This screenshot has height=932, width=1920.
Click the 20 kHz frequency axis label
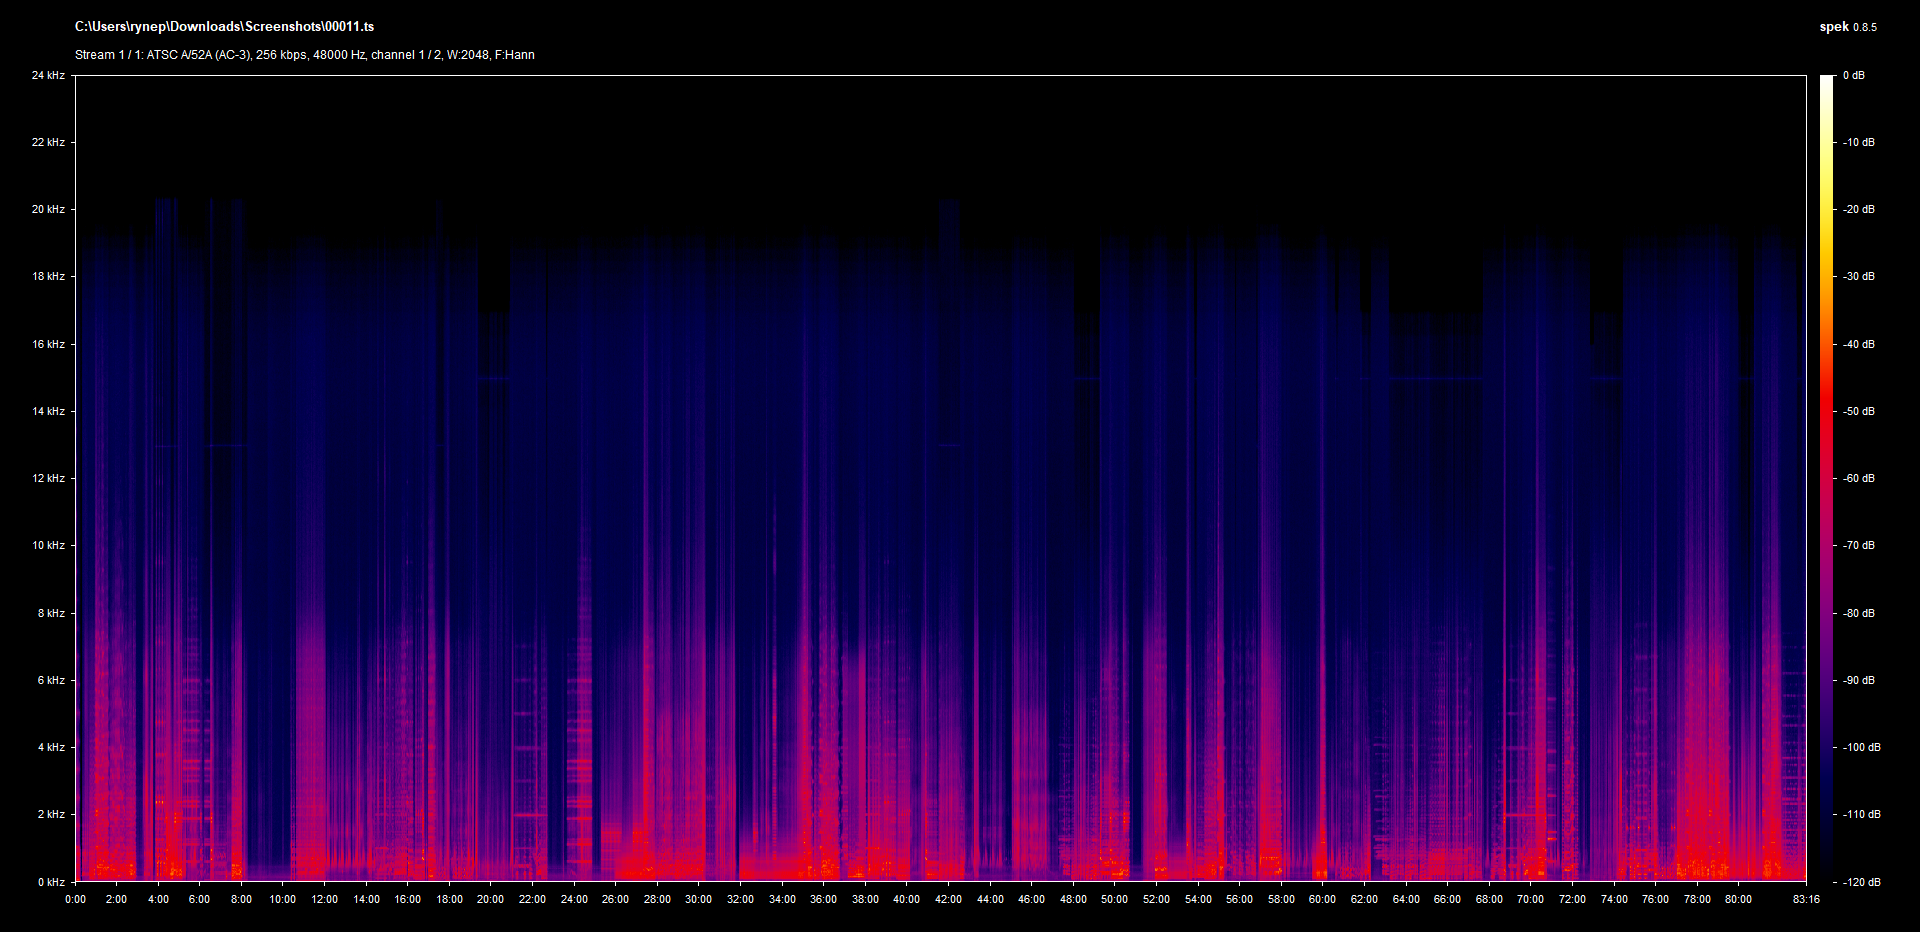coord(48,210)
